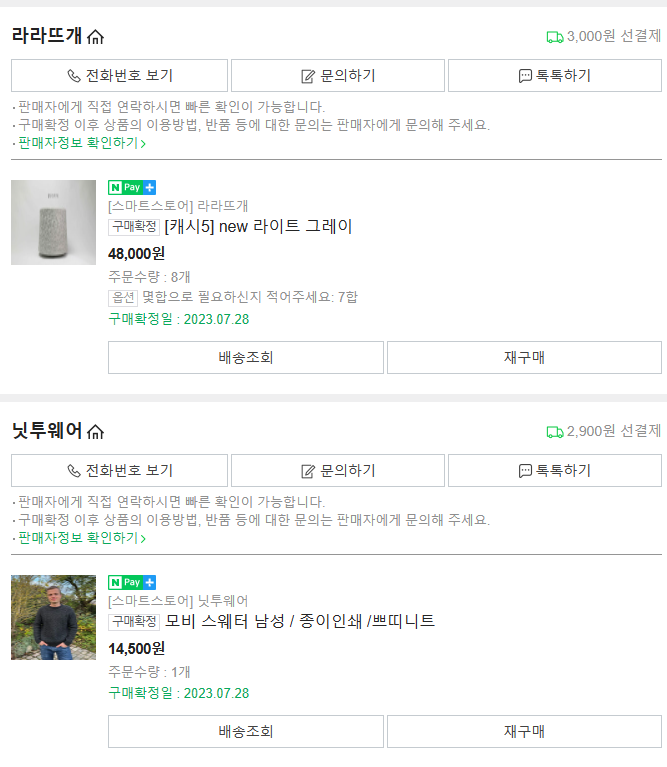Expand 판매자정보 확인하기 for 닛투웨어
Image resolution: width=667 pixels, height=767 pixels.
tap(82, 538)
